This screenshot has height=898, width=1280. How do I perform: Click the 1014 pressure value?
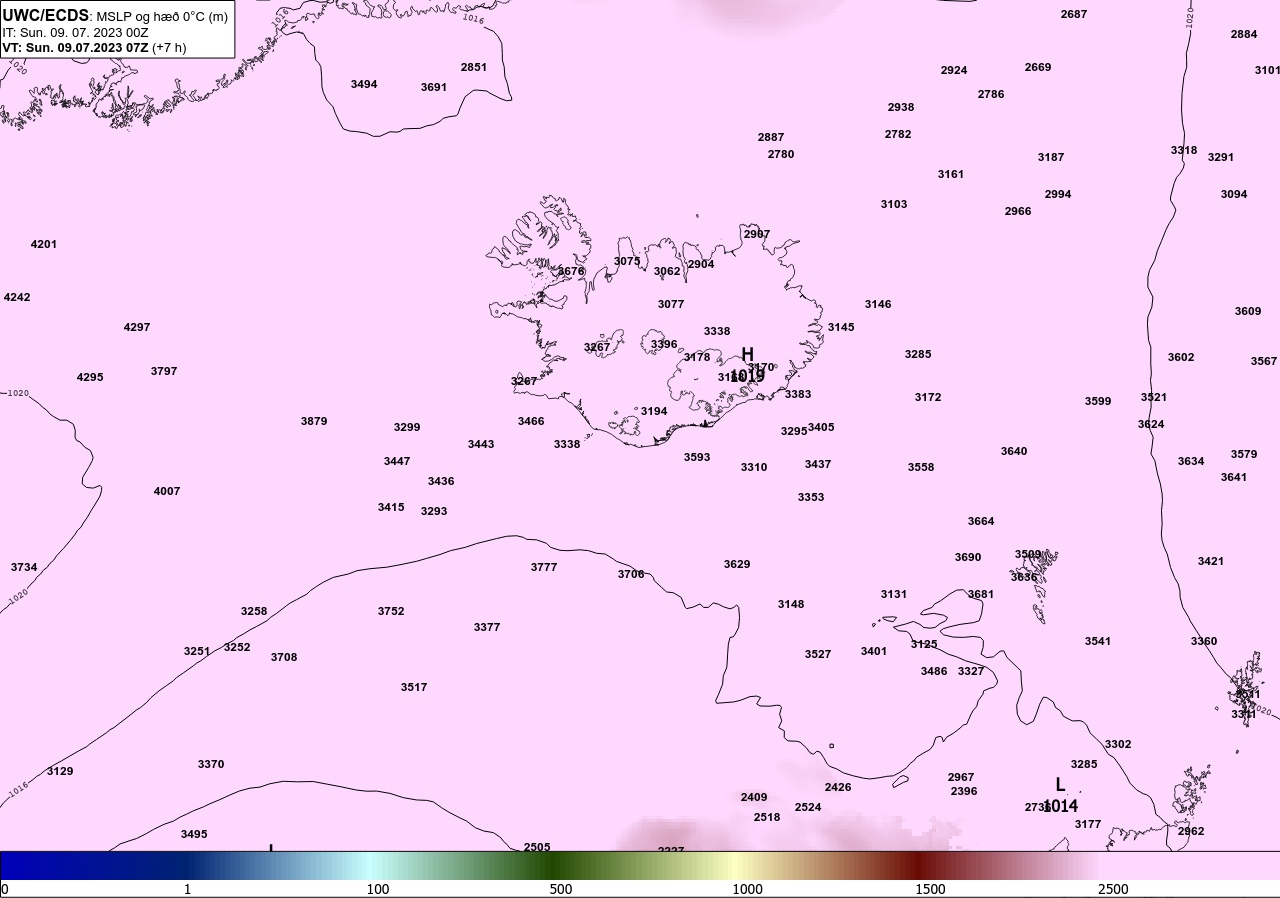(1060, 806)
